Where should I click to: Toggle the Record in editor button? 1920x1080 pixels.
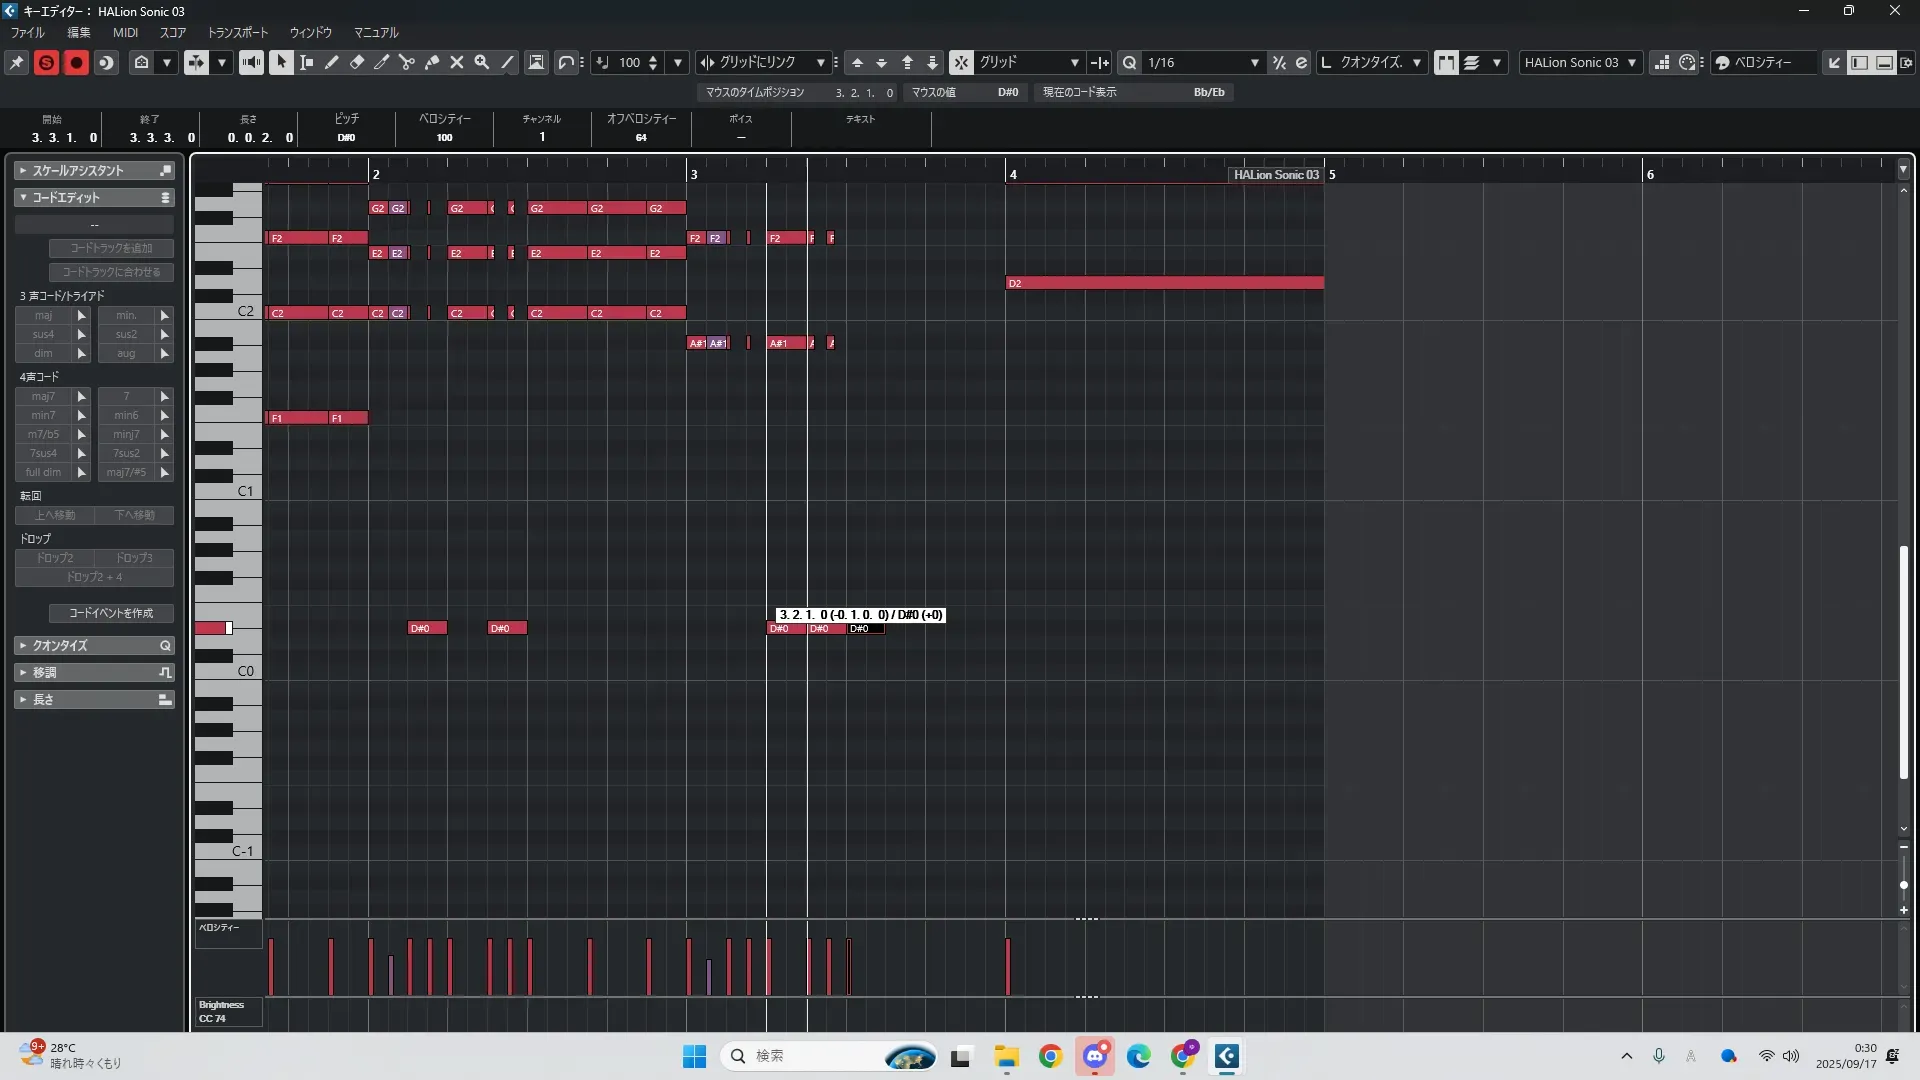(x=76, y=62)
